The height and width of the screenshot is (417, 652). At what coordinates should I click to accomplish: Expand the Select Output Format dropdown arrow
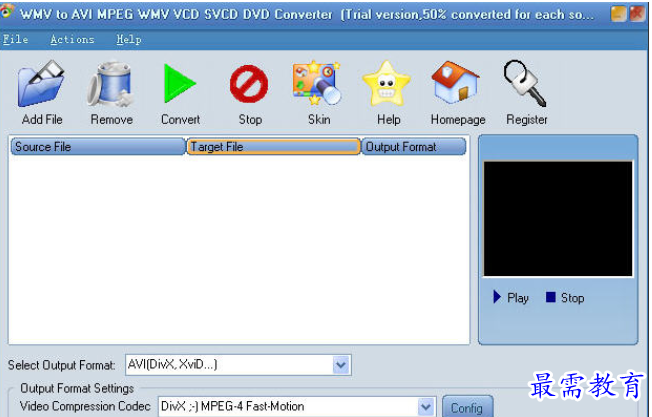pos(341,365)
